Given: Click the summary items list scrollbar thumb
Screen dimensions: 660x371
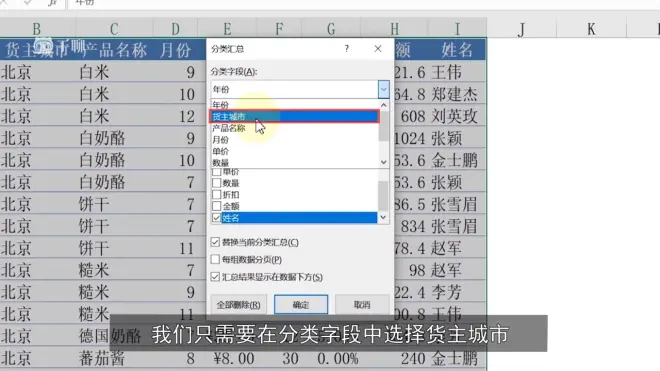Looking at the screenshot, I should tap(383, 195).
